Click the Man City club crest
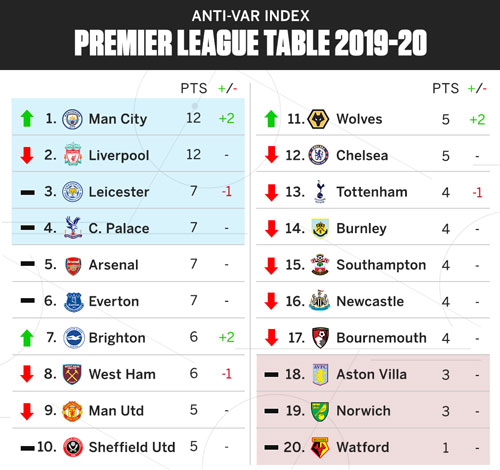 (x=72, y=119)
